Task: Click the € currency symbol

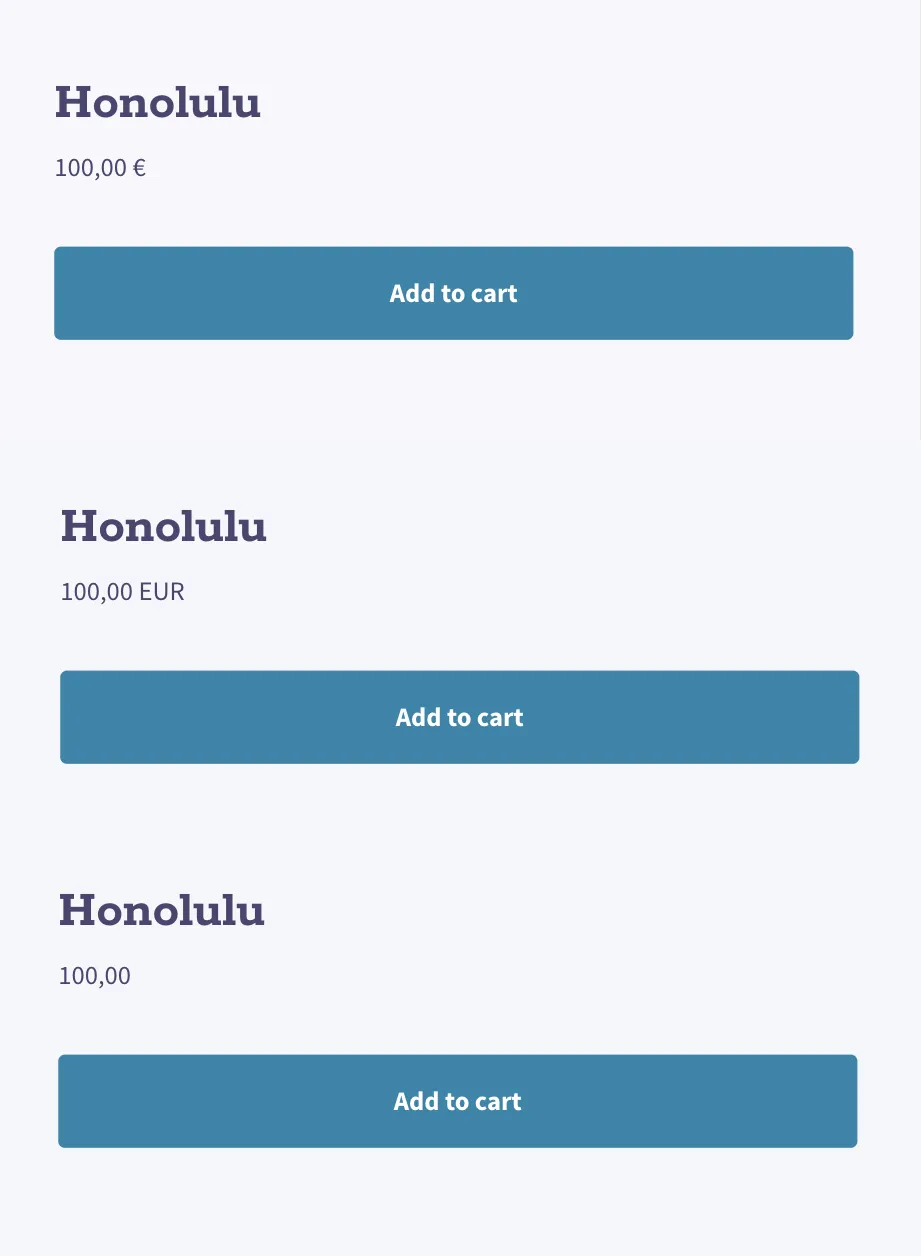Action: (x=139, y=168)
